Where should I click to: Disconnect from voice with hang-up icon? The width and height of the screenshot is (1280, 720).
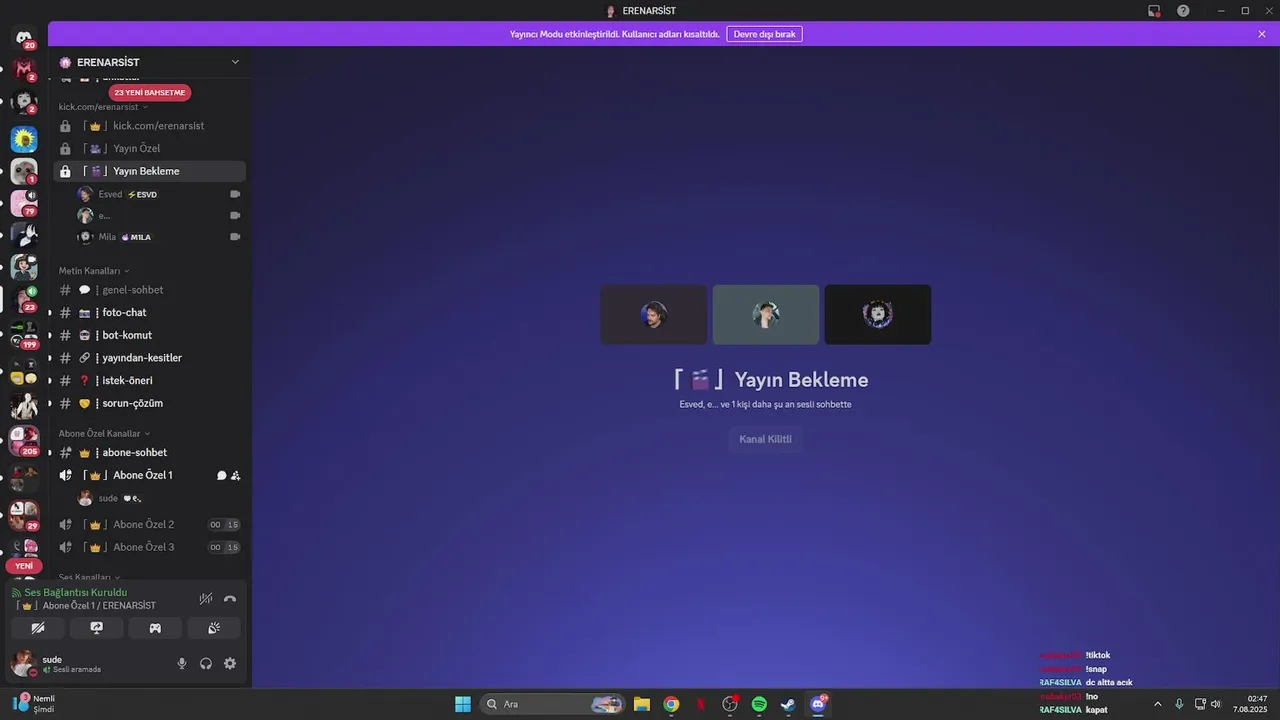[x=230, y=599]
